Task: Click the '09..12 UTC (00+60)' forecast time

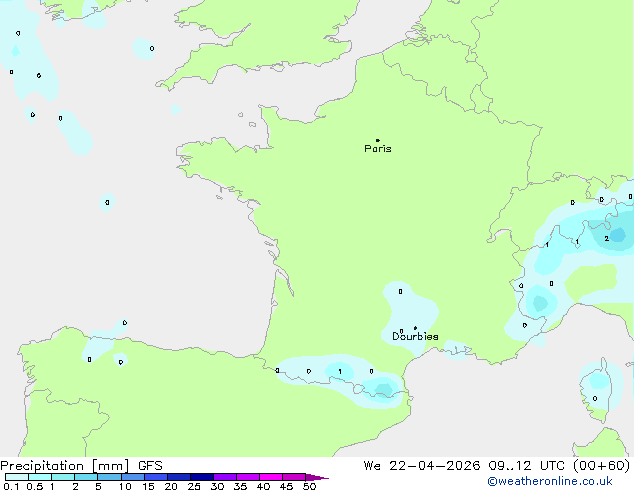Action: pyautogui.click(x=559, y=466)
